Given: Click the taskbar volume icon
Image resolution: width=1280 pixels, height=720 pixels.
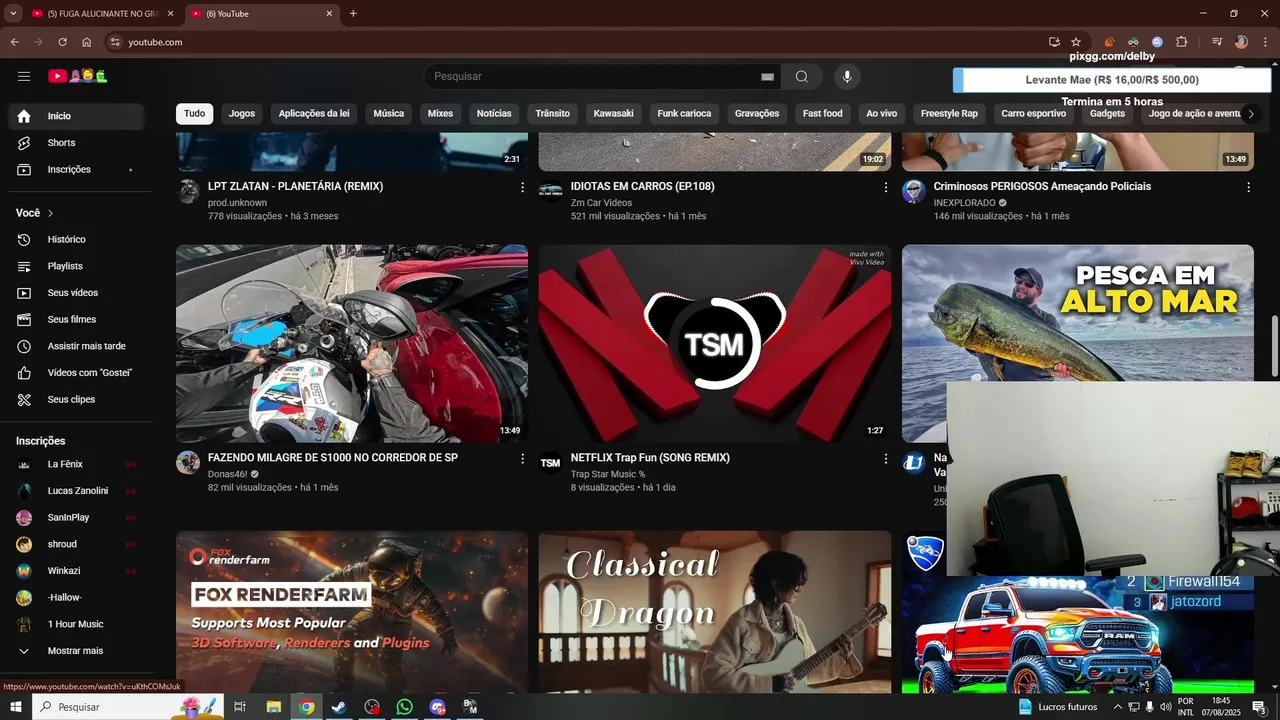Looking at the screenshot, I should 1165,707.
